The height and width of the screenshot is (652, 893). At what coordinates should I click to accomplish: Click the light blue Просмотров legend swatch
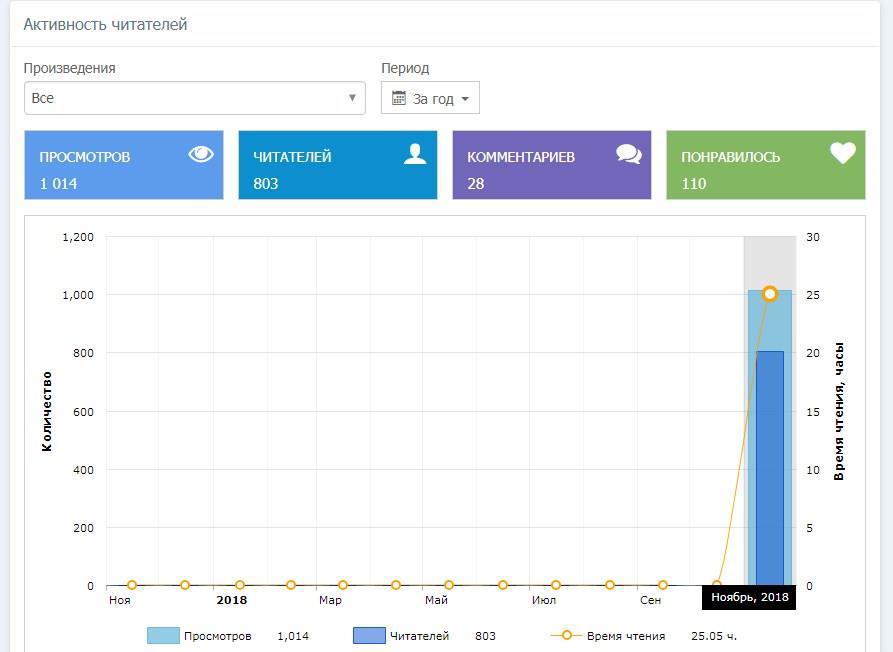coord(163,636)
